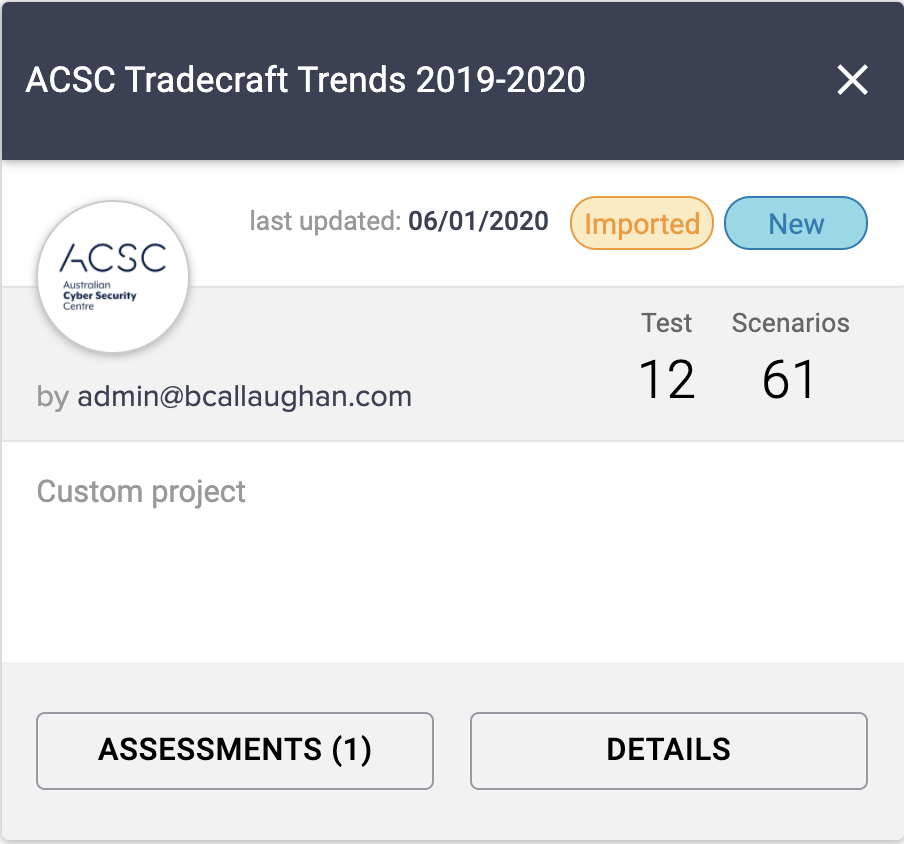The image size is (904, 844).
Task: Click the Scenarios column label
Action: point(790,323)
